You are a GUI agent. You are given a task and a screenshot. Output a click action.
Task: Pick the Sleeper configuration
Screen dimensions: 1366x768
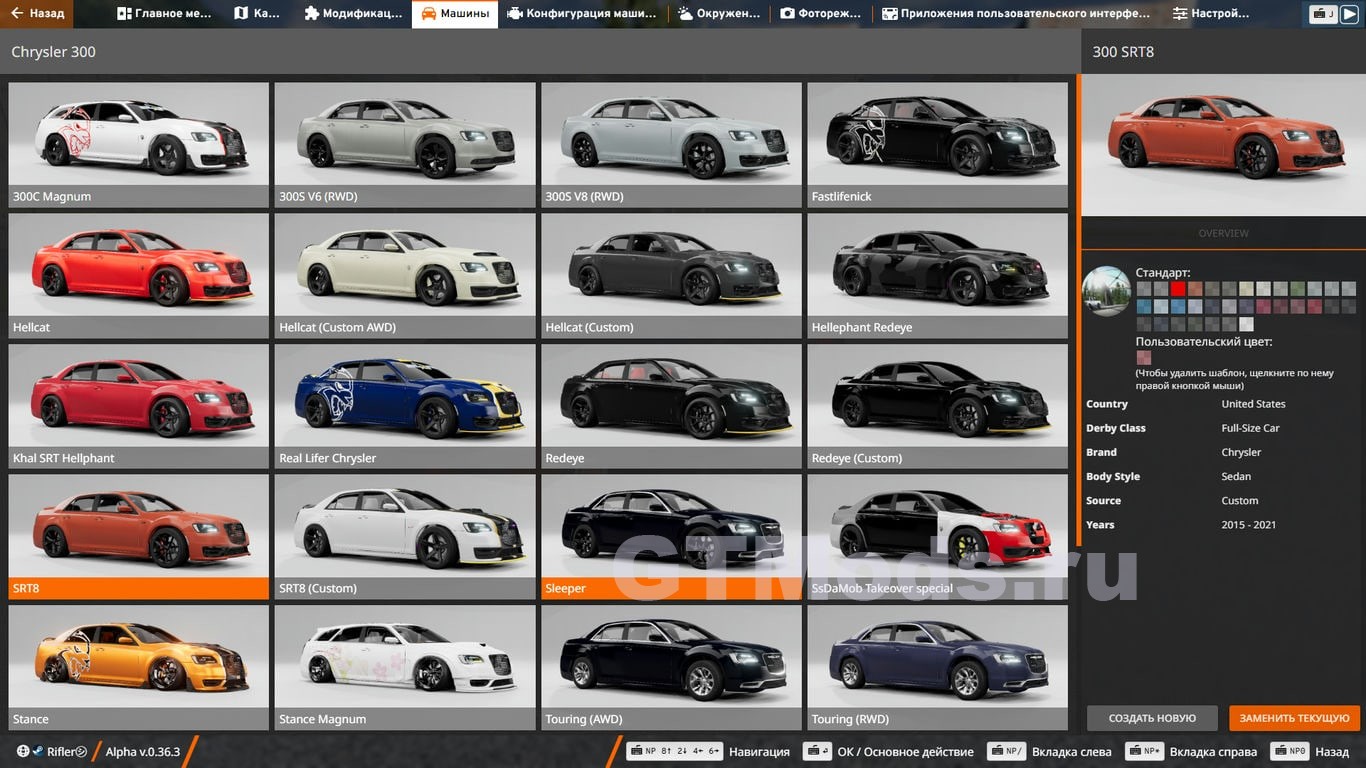671,536
